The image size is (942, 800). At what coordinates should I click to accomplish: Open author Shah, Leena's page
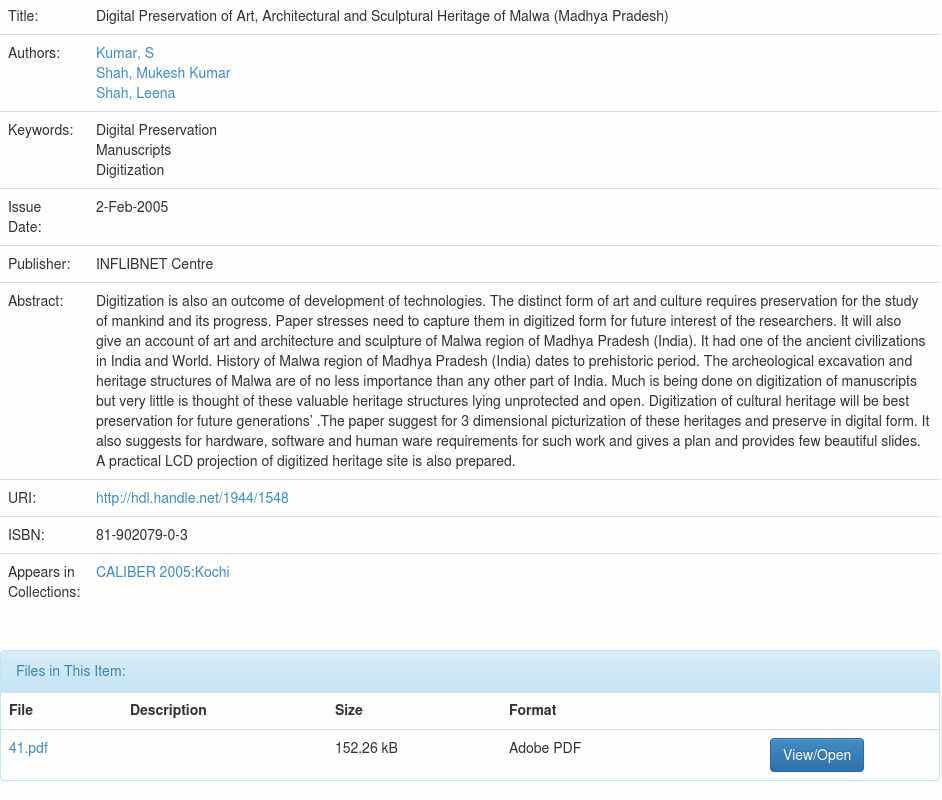(135, 93)
